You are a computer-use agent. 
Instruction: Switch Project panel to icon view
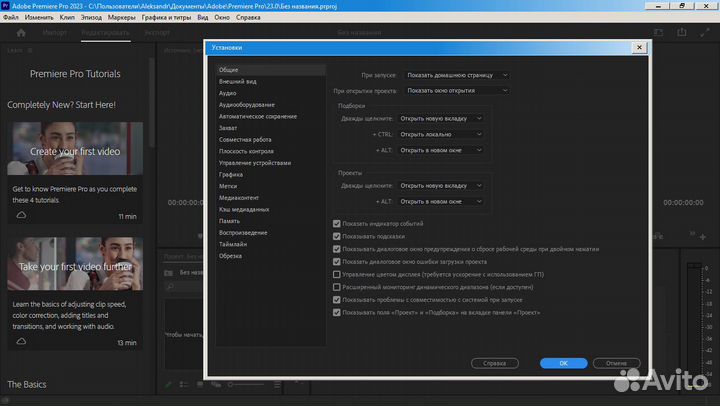200,384
